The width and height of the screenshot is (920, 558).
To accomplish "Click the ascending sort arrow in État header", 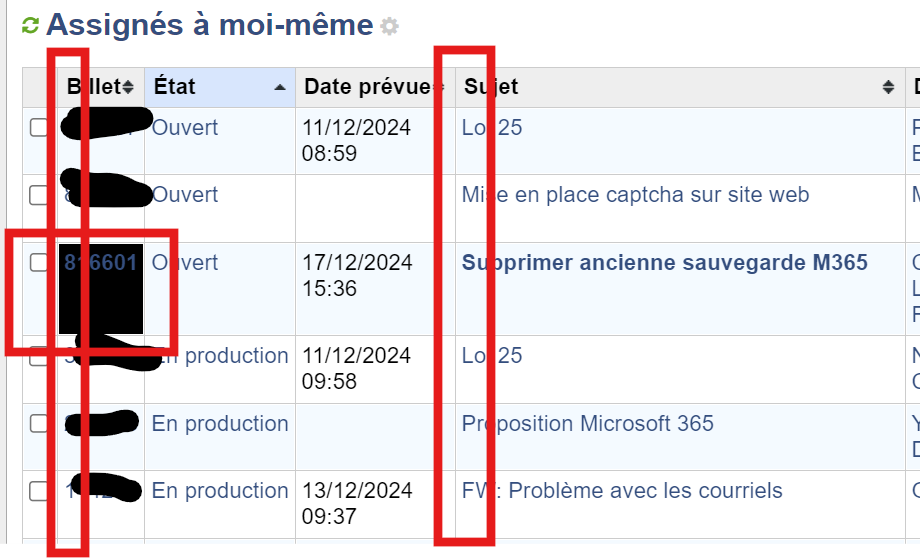I will tap(280, 88).
